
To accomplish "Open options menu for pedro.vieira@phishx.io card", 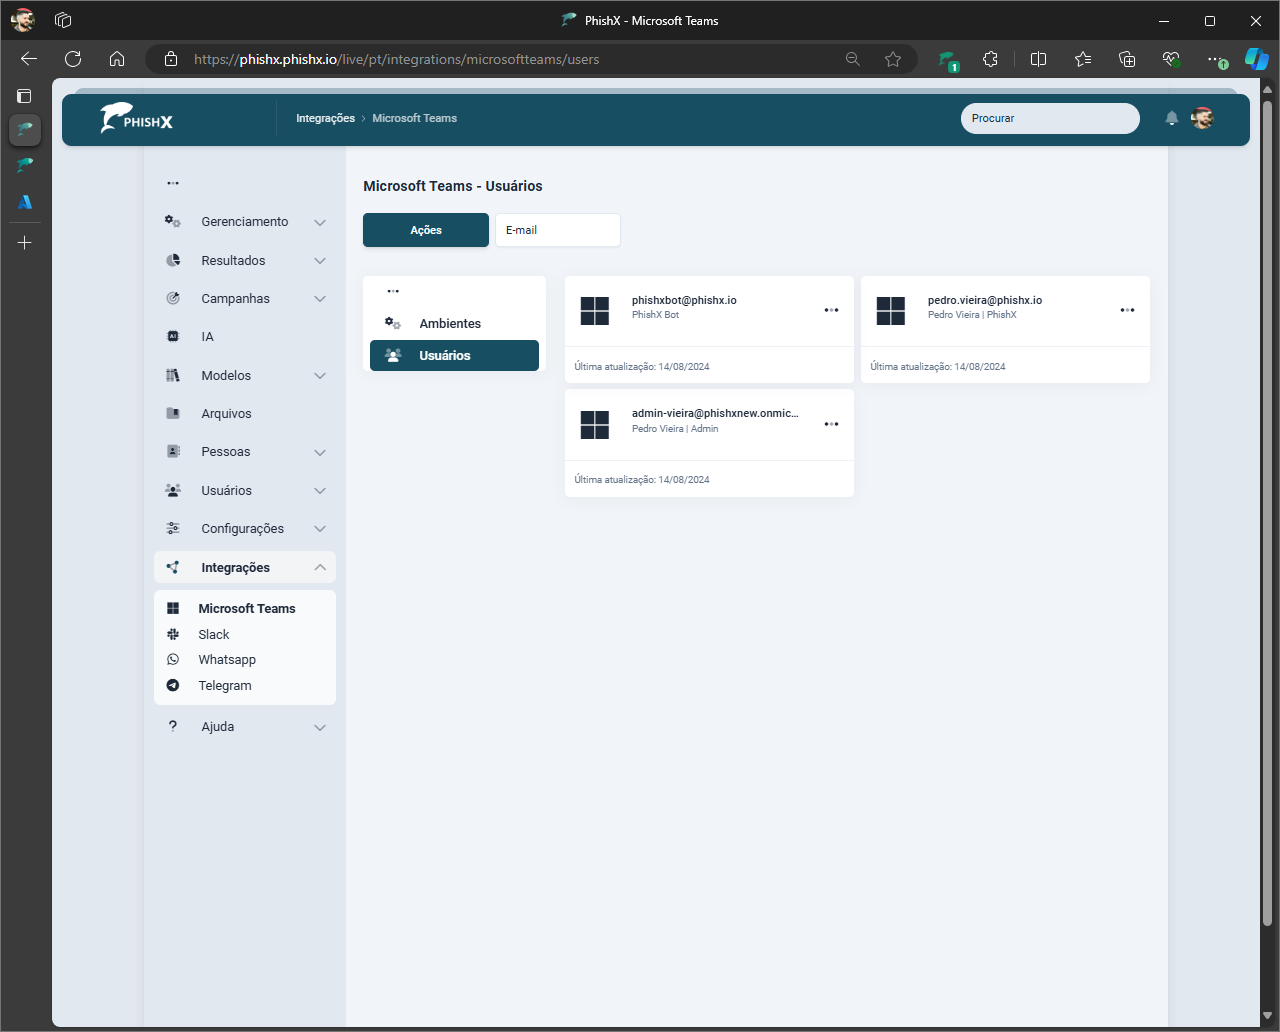I will pyautogui.click(x=1127, y=310).
